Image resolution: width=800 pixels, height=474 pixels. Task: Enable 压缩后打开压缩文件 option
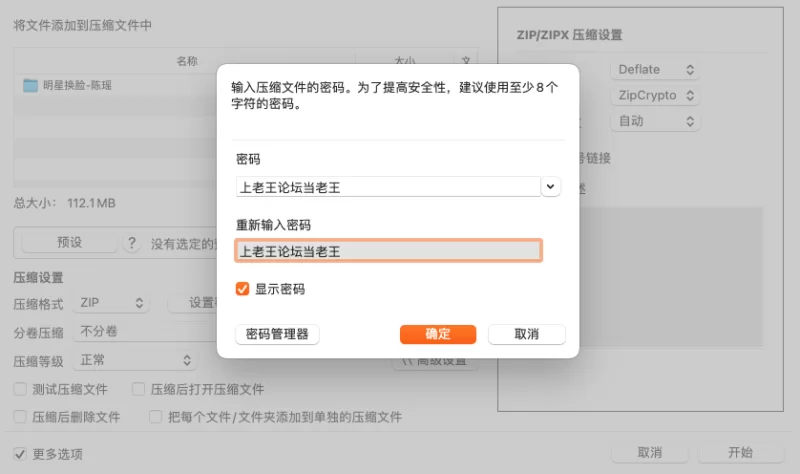[x=140, y=389]
